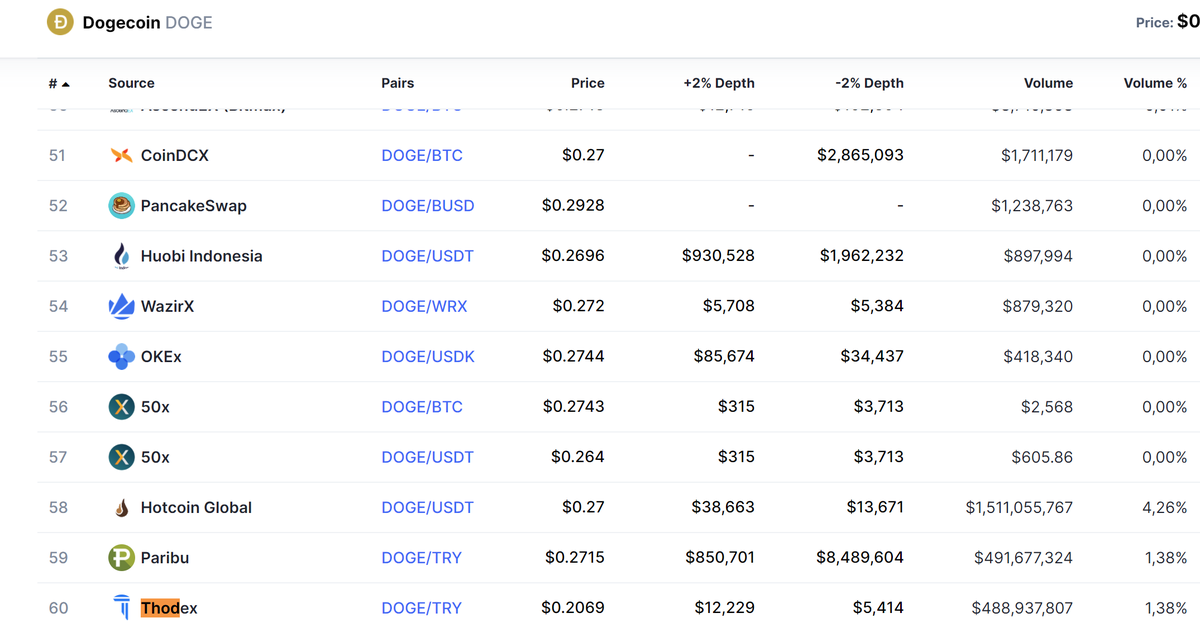Click the WazirX exchange logo
Image resolution: width=1200 pixels, height=632 pixels.
click(x=121, y=306)
